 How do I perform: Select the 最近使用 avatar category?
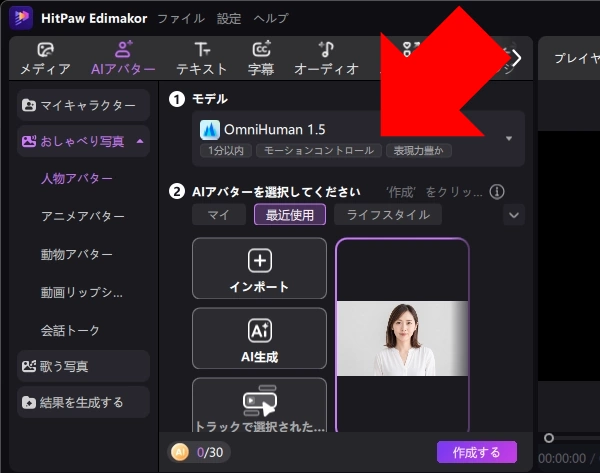click(290, 215)
